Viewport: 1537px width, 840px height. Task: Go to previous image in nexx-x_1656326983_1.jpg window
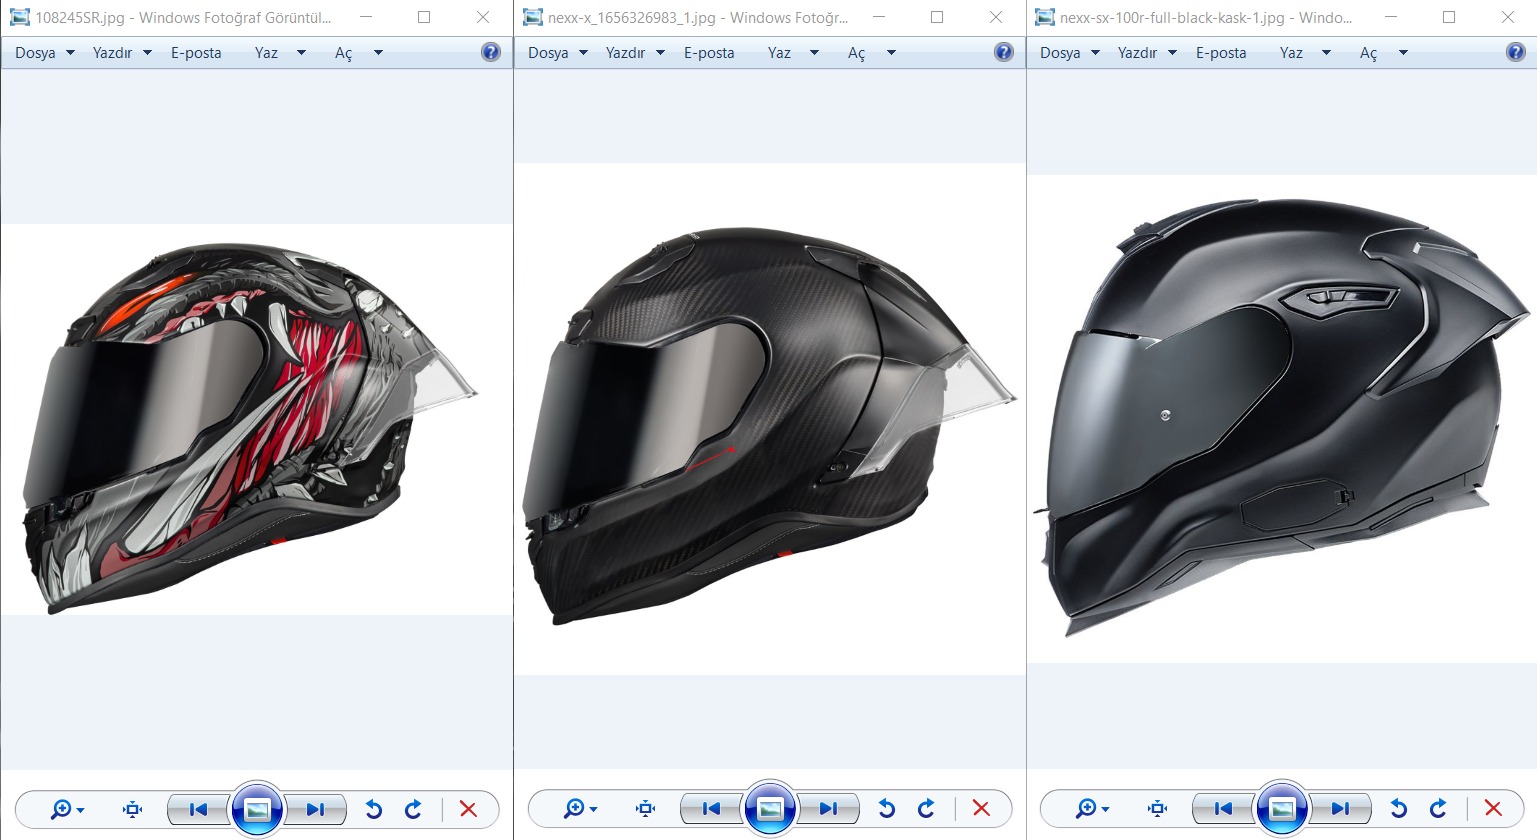(x=711, y=809)
